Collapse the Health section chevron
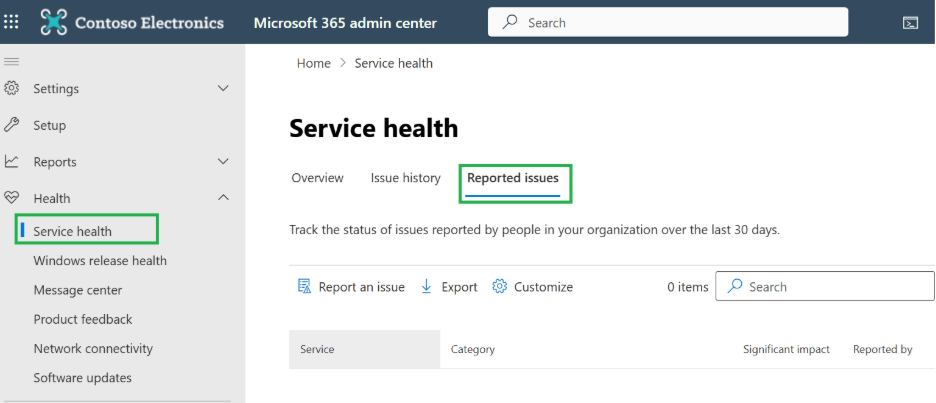Viewport: 936px width, 403px height. click(223, 198)
